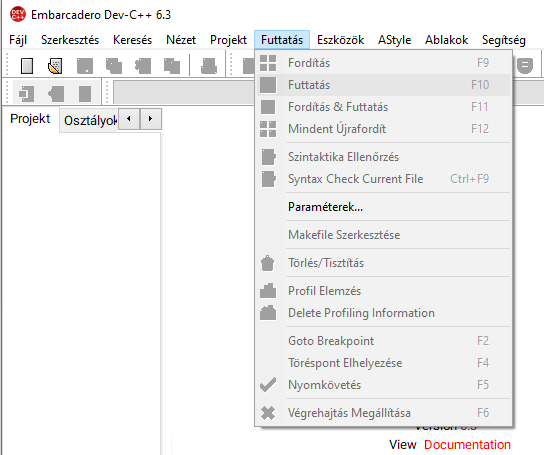Close the open Futtatás menu via its header
Image resolution: width=544 pixels, height=455 pixels.
coord(282,40)
